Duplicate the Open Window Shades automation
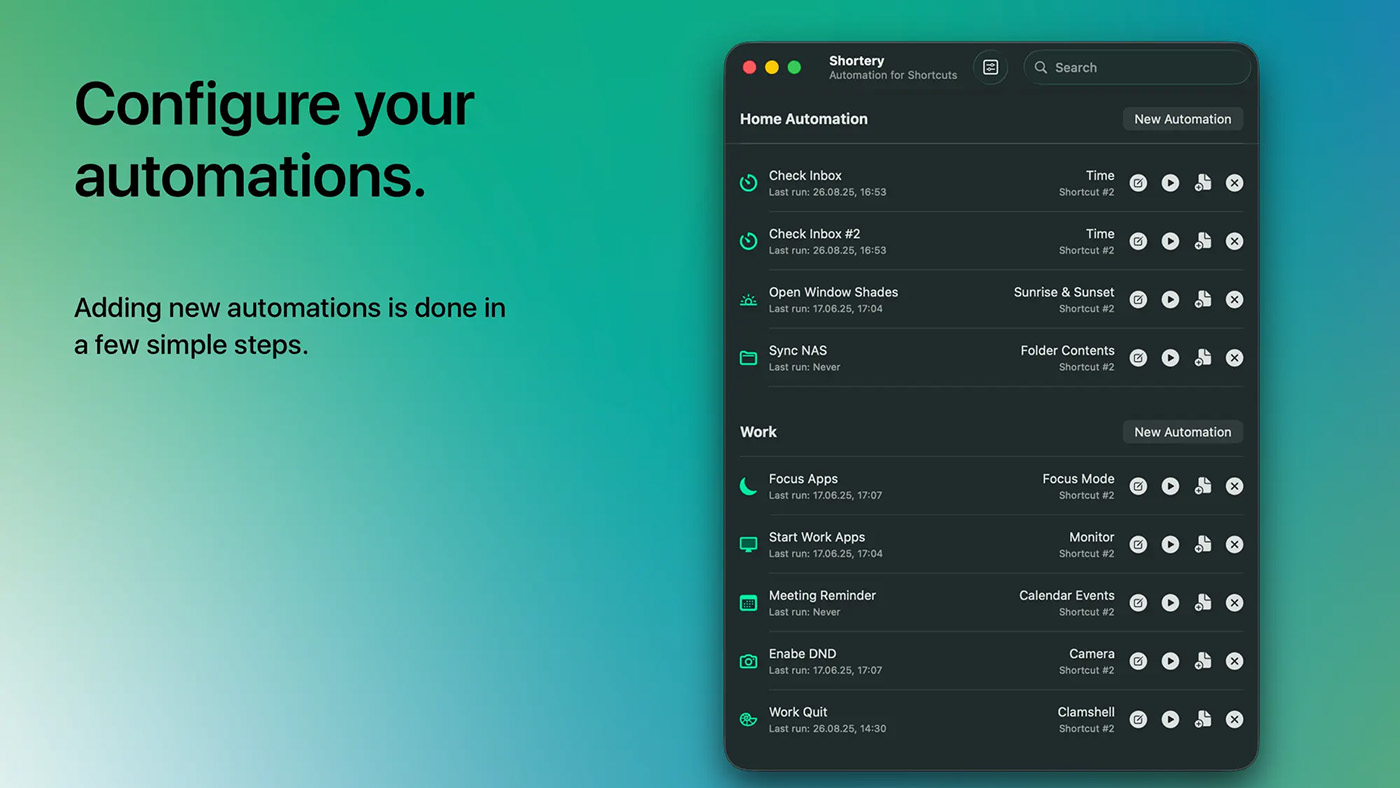1400x788 pixels. 1203,300
